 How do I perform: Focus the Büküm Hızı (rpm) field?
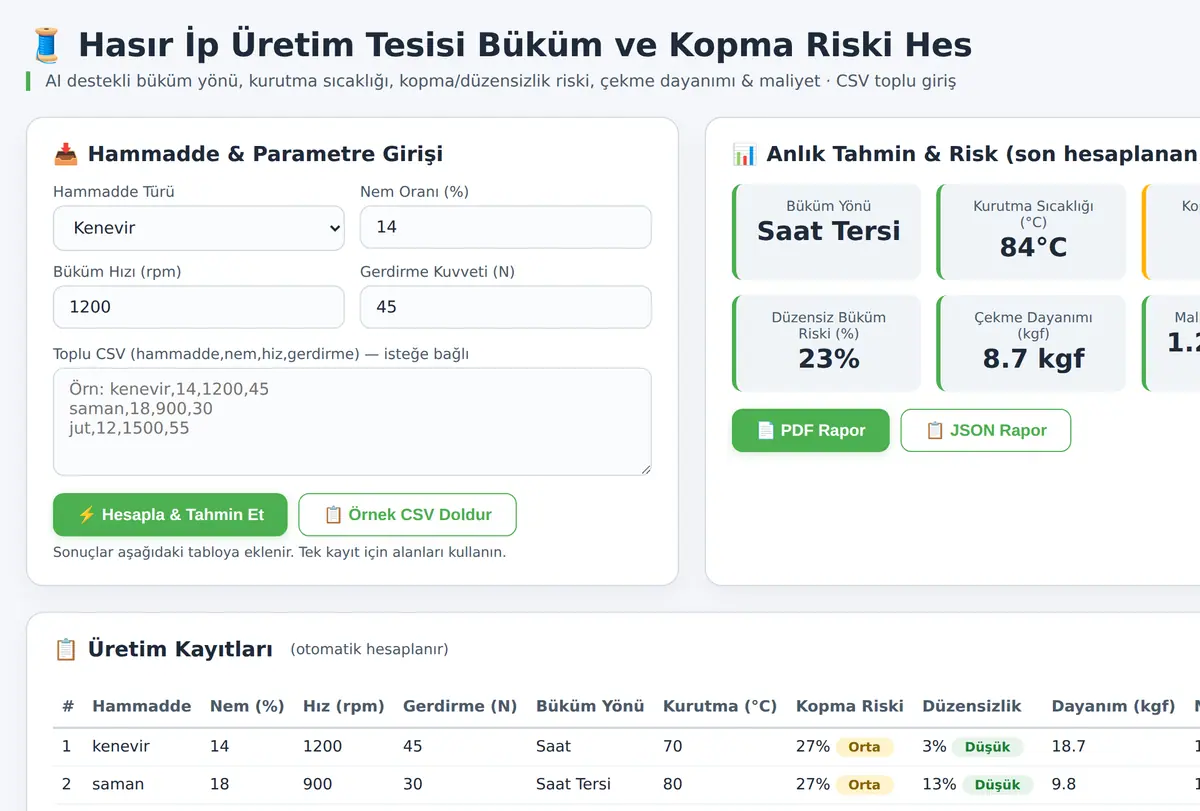click(x=199, y=307)
